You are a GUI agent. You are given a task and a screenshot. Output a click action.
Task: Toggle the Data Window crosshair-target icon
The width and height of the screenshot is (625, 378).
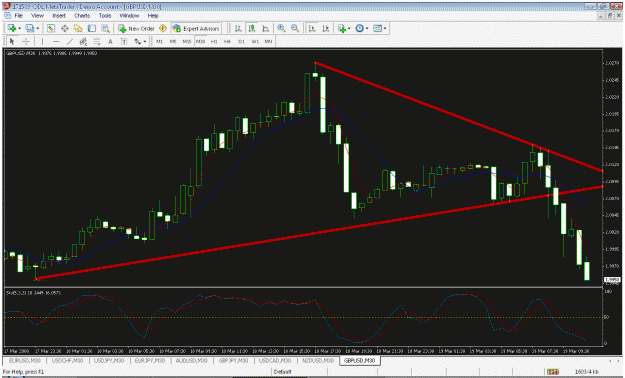click(65, 28)
